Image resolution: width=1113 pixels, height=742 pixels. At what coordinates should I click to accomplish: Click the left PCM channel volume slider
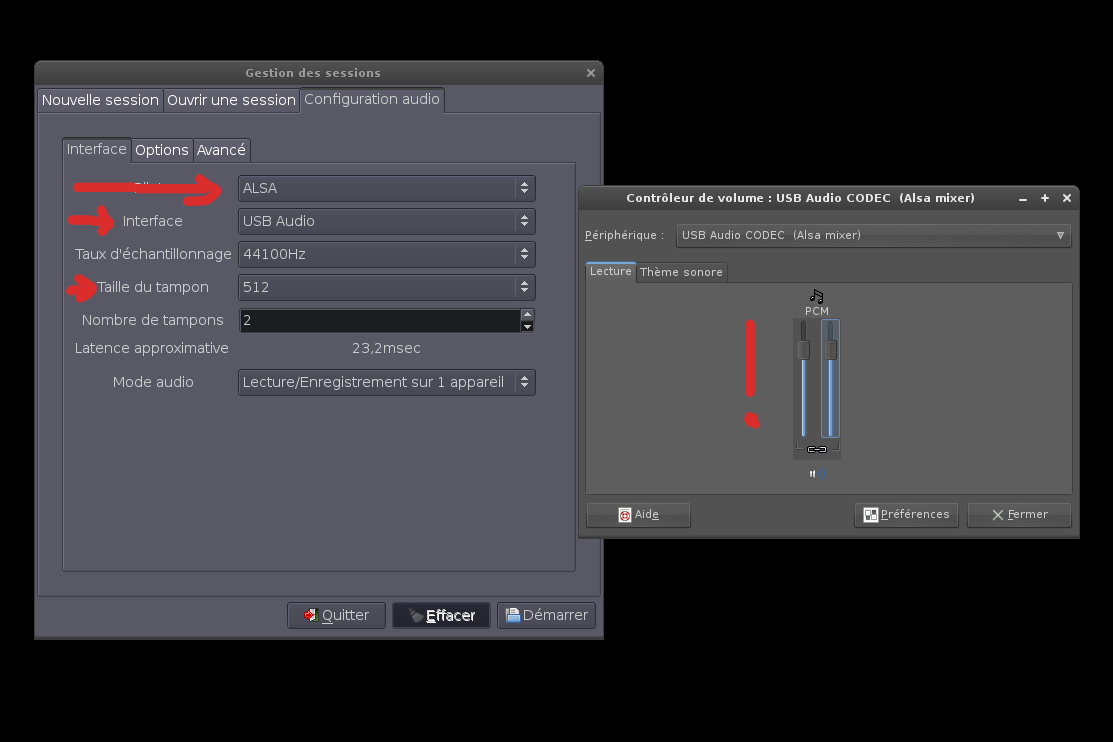pyautogui.click(x=804, y=378)
